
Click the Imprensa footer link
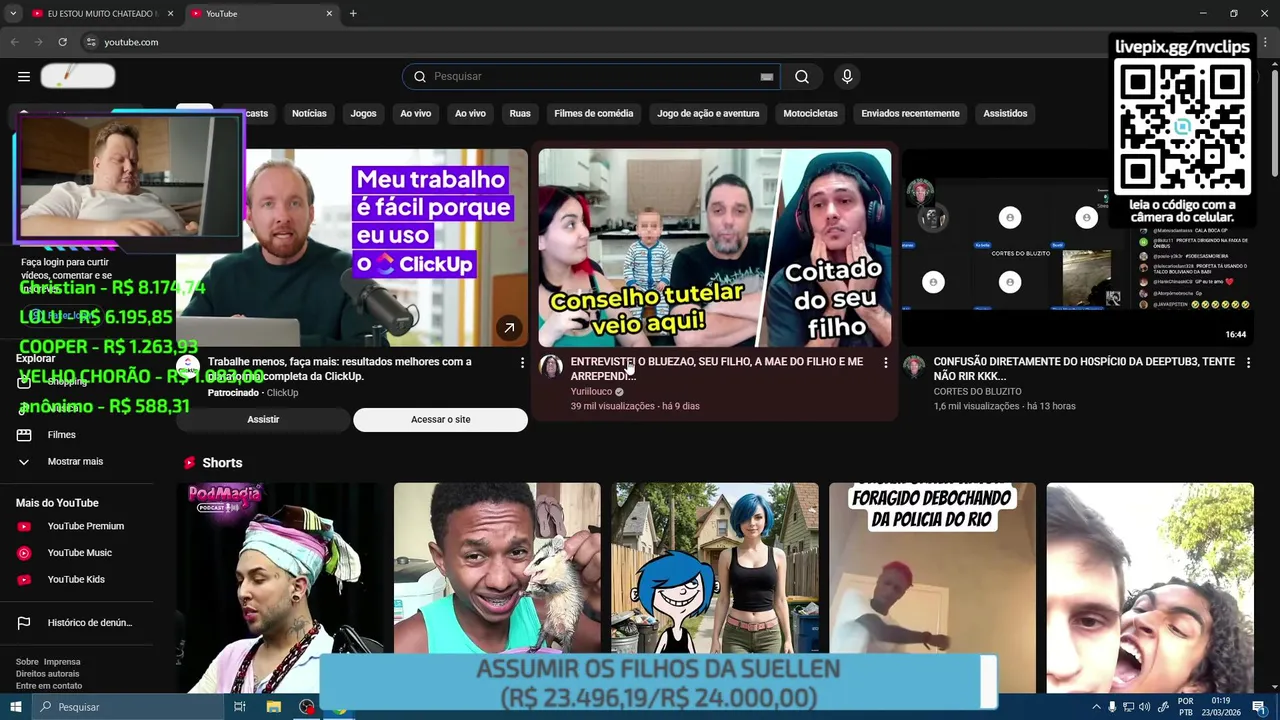click(x=62, y=662)
